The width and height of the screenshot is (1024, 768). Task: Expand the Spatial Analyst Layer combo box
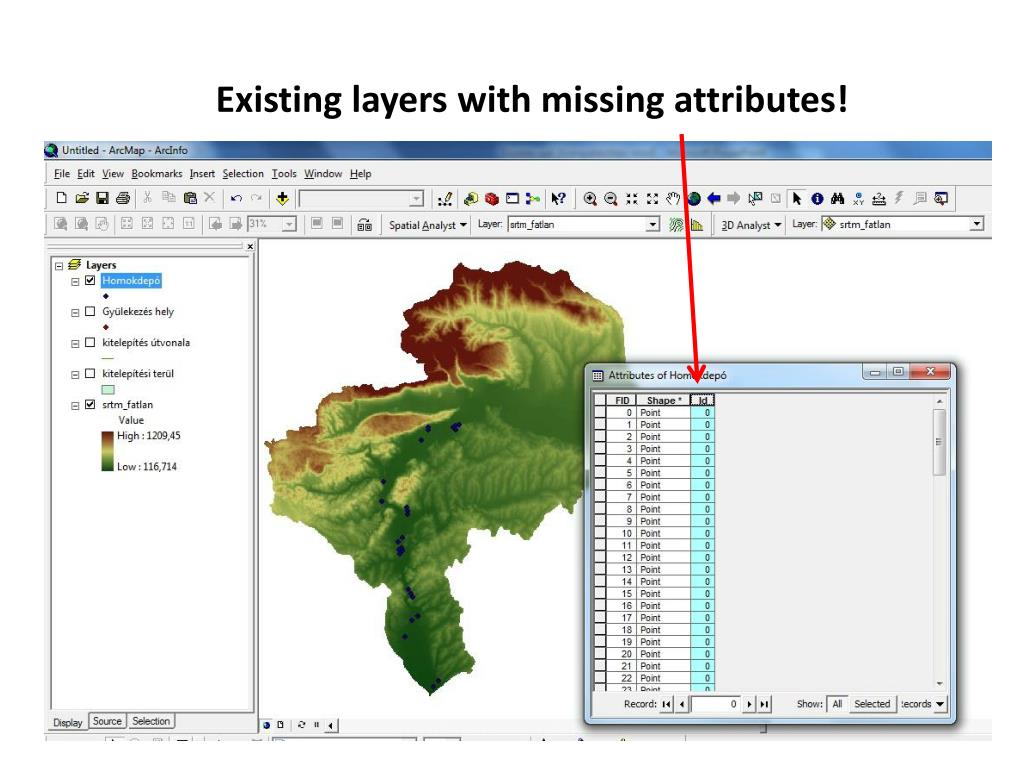click(652, 225)
